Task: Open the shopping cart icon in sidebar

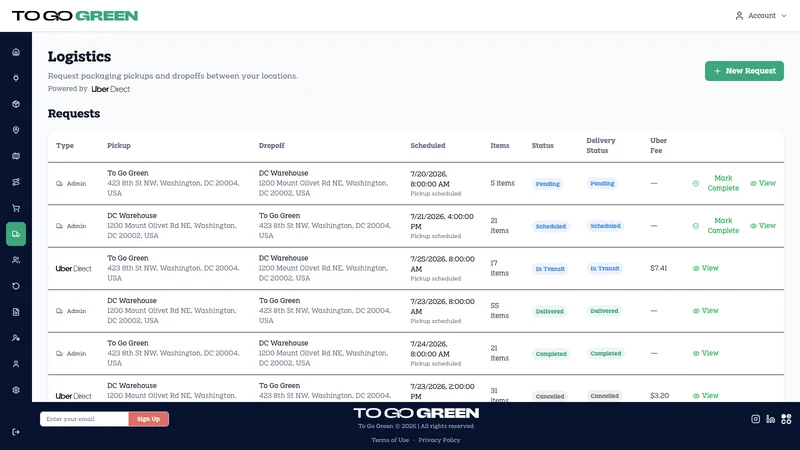Action: [x=16, y=208]
